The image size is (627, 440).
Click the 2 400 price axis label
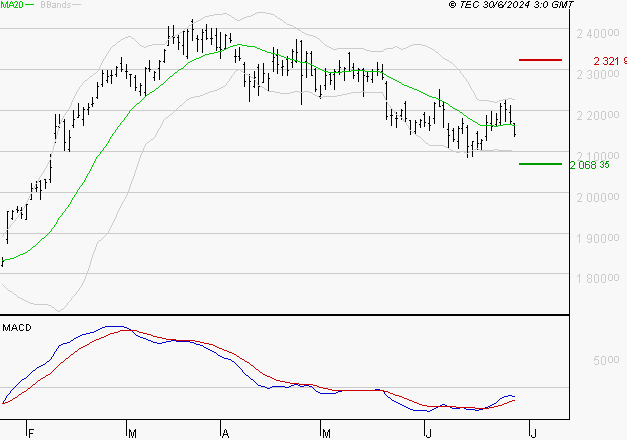pyautogui.click(x=597, y=34)
